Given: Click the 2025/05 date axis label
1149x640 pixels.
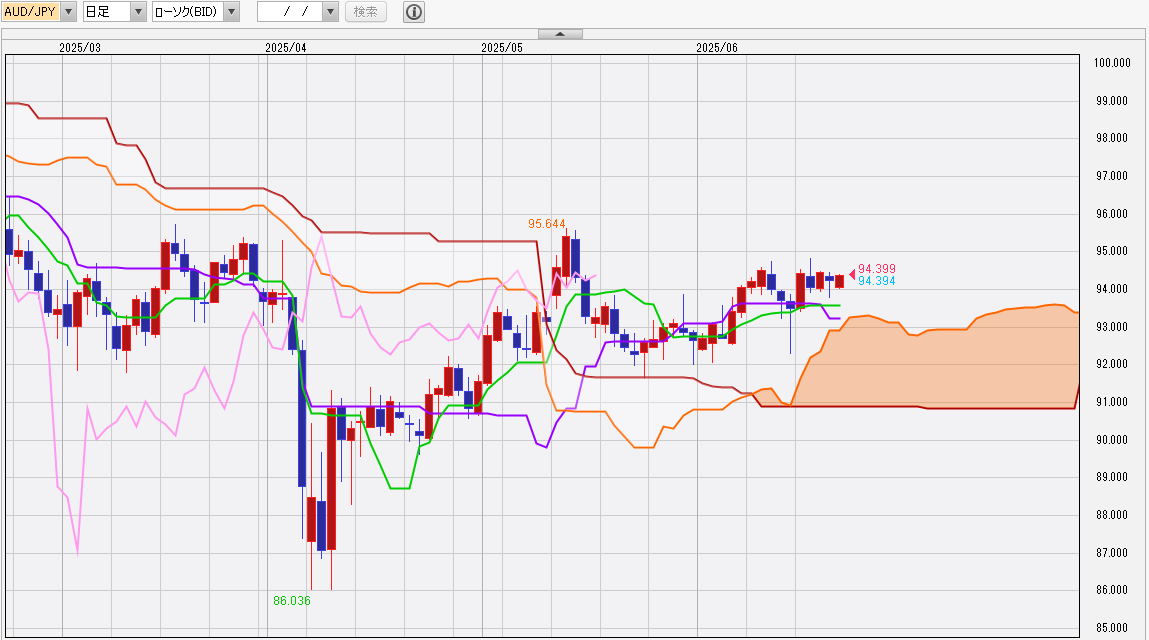Looking at the screenshot, I should [502, 48].
